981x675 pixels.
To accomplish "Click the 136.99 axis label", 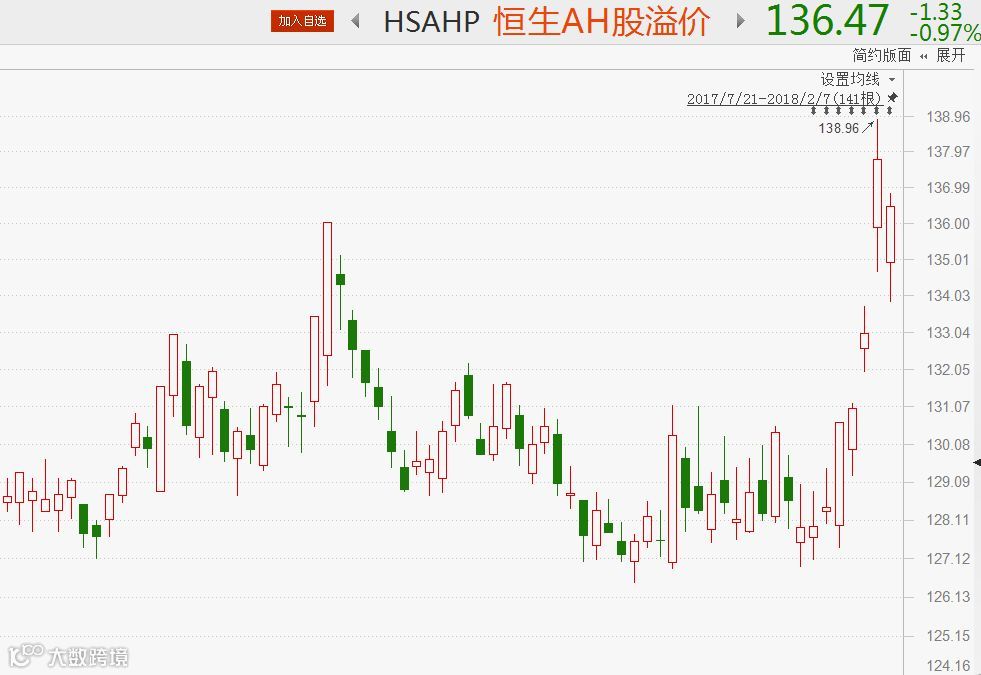I will pyautogui.click(x=948, y=187).
